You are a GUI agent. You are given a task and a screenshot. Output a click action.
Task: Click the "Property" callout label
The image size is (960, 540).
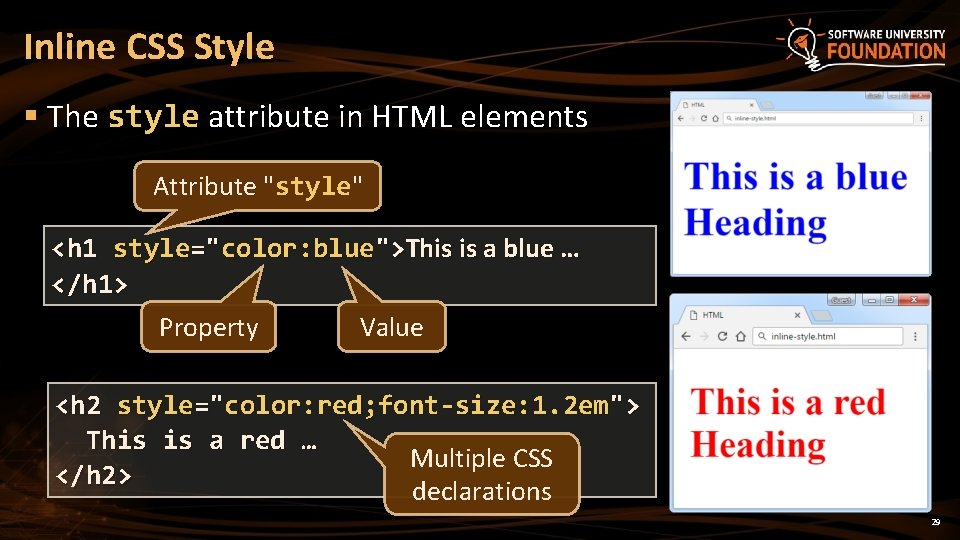tap(209, 327)
